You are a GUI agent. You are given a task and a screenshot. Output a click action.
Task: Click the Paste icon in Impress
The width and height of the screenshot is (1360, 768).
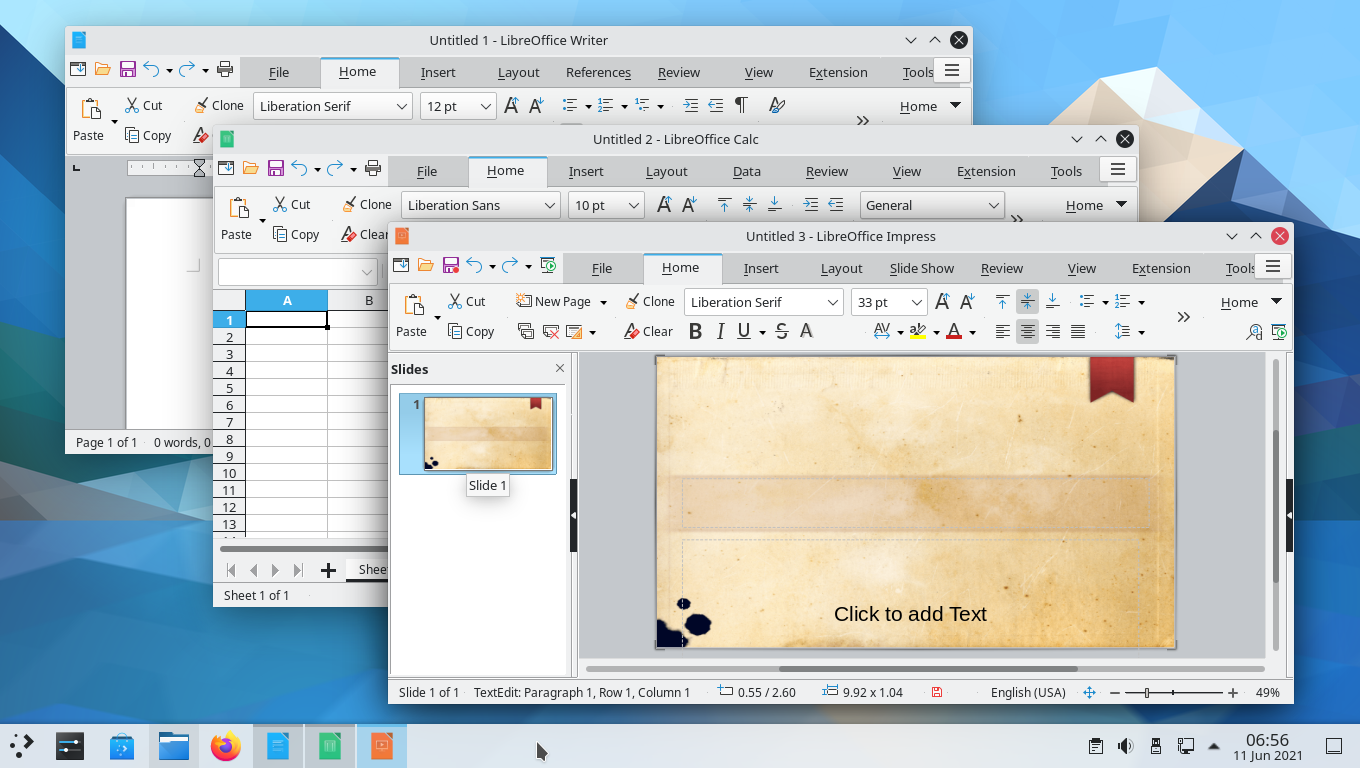[x=412, y=305]
